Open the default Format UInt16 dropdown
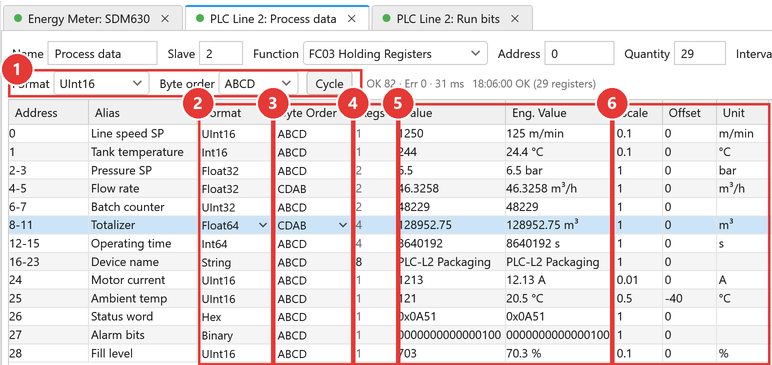 click(x=101, y=84)
